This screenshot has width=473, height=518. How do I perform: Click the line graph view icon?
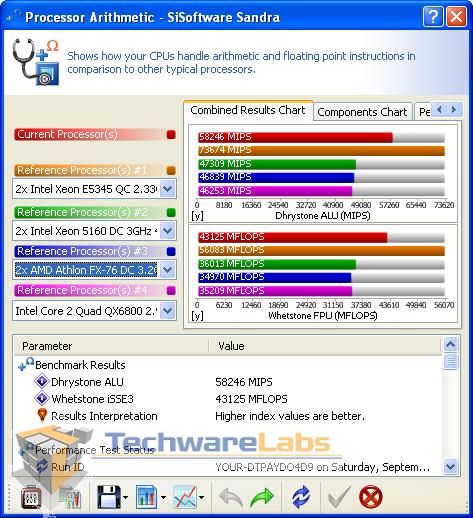[x=185, y=497]
